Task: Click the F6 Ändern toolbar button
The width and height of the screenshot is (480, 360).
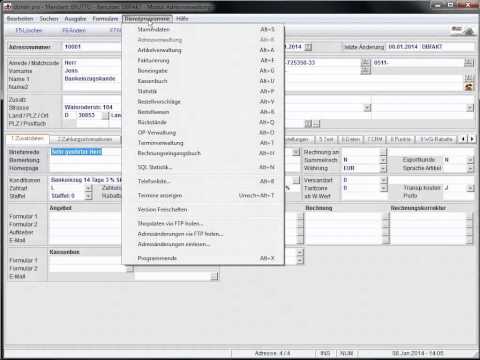Action: 74,30
